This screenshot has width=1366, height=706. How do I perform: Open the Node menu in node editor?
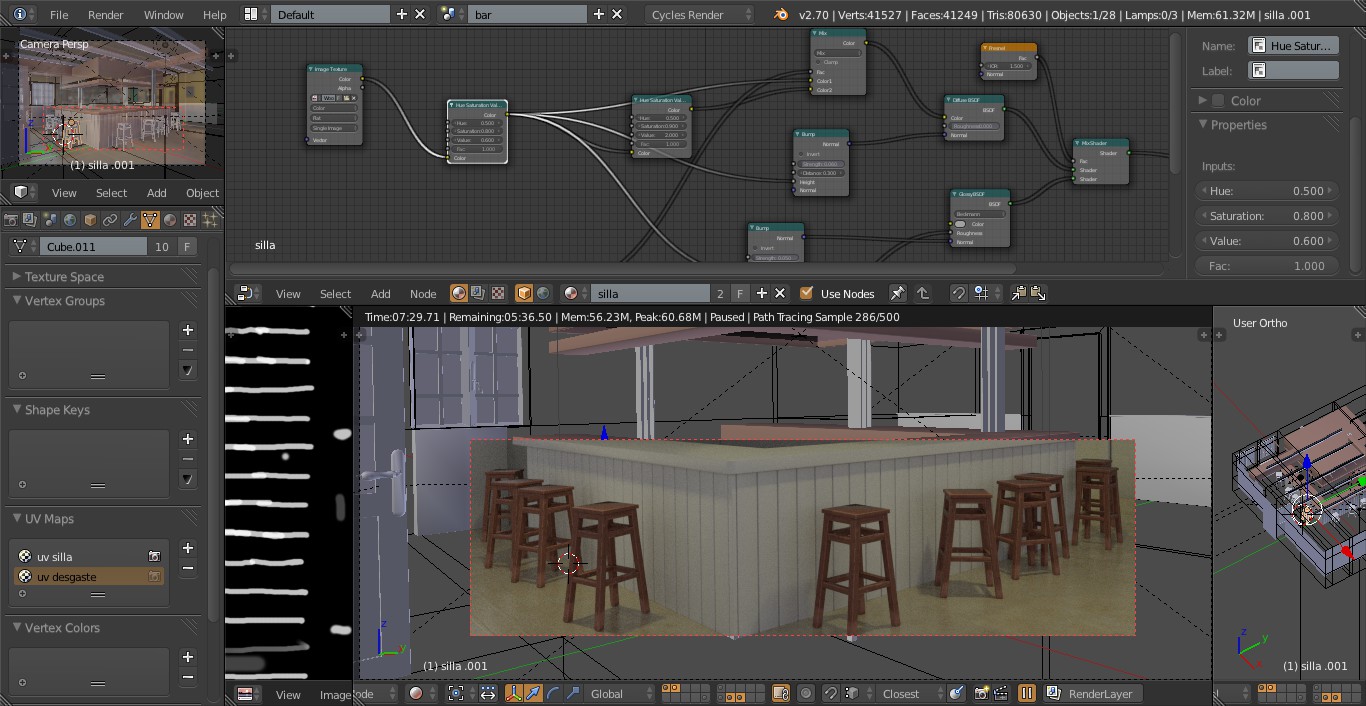(x=423, y=293)
